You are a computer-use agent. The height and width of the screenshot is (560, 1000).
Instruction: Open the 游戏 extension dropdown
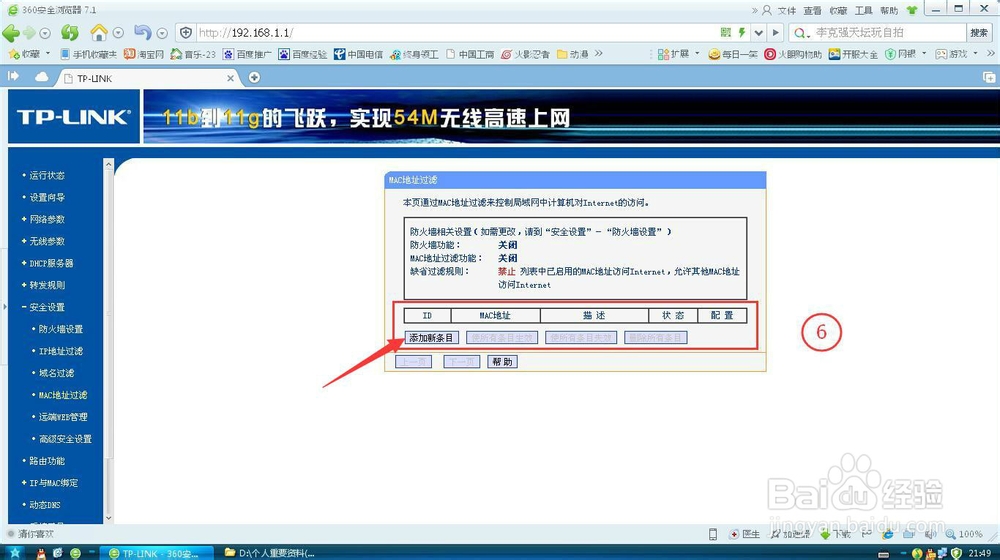click(x=957, y=54)
